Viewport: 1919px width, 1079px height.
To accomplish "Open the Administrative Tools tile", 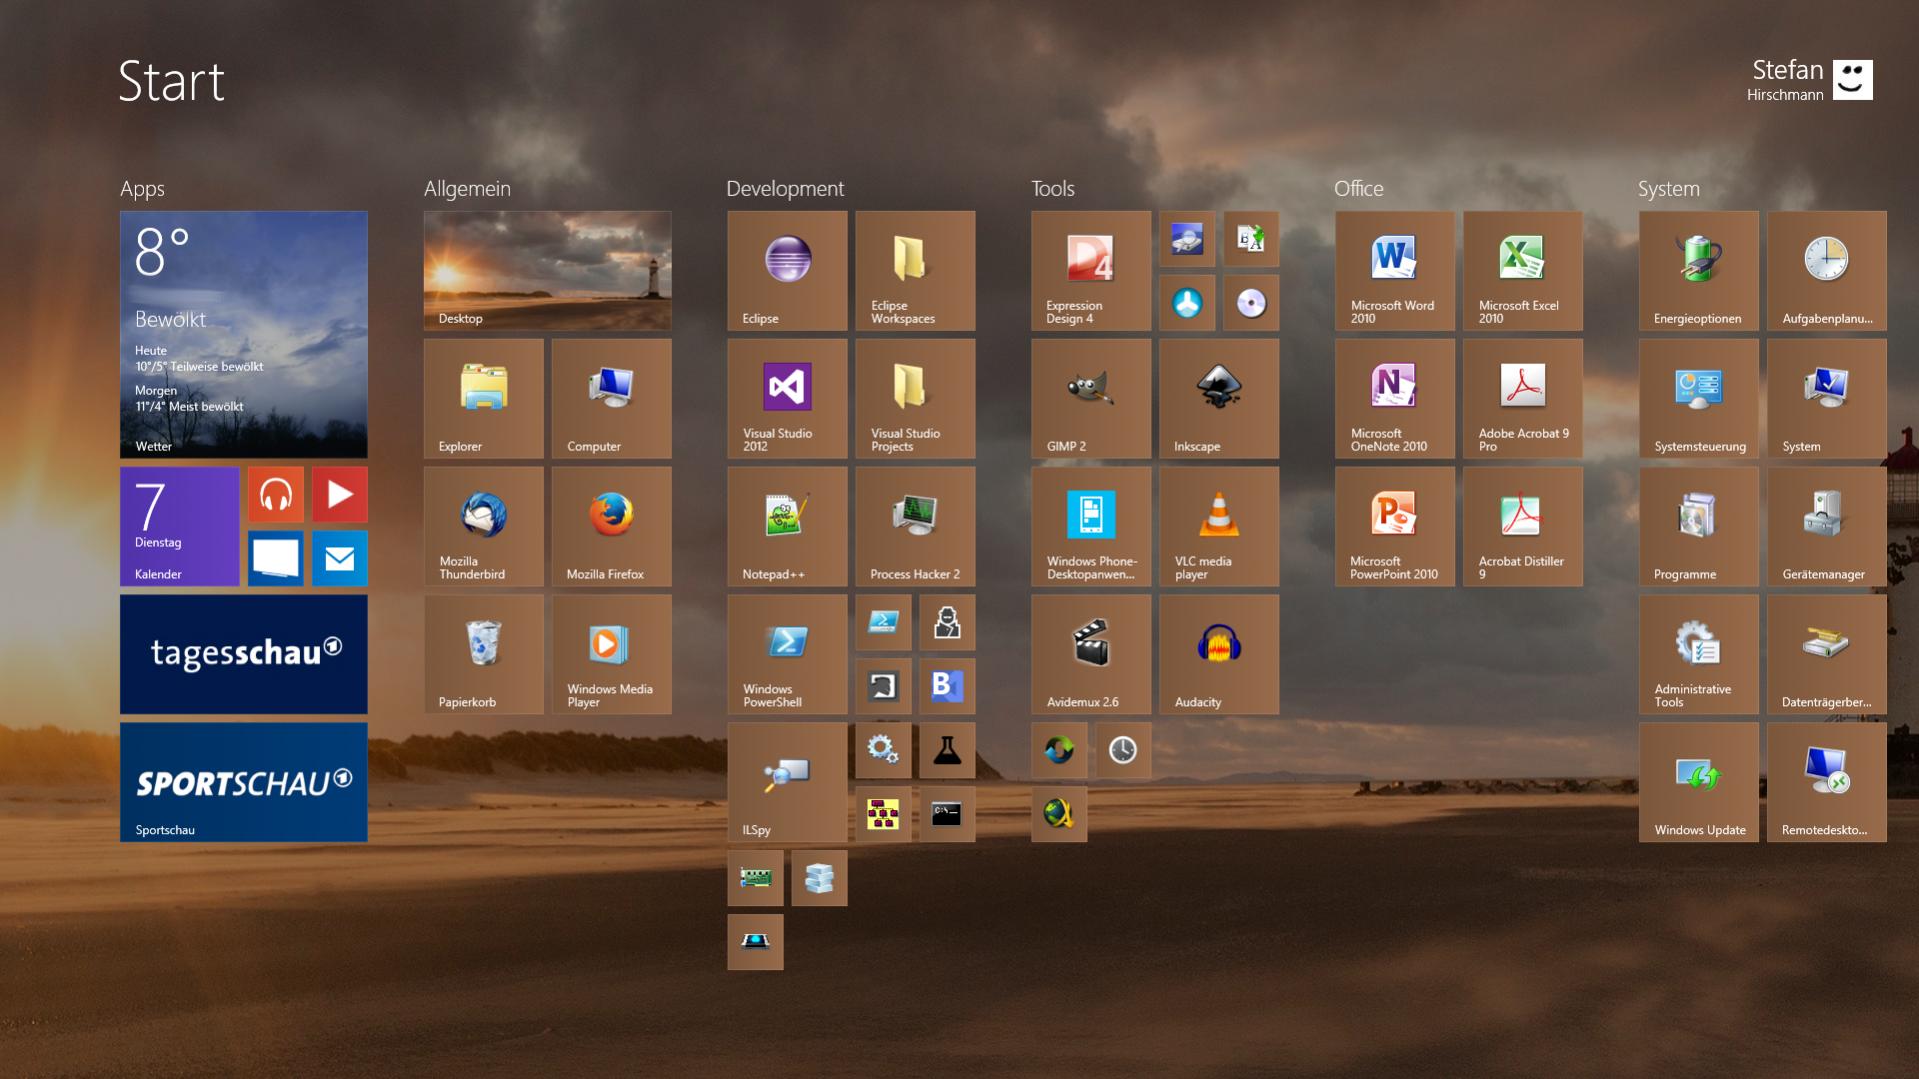I will (x=1700, y=654).
